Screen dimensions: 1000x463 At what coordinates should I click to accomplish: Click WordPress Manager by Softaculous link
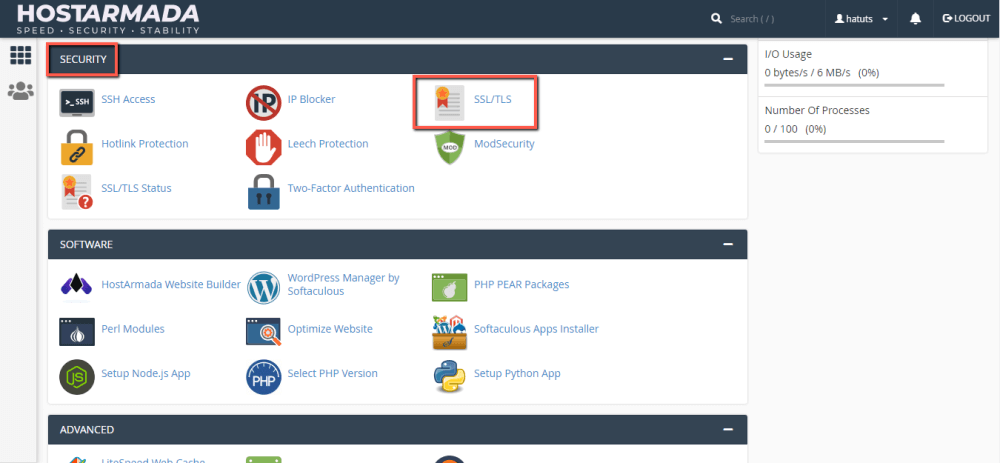pos(343,284)
